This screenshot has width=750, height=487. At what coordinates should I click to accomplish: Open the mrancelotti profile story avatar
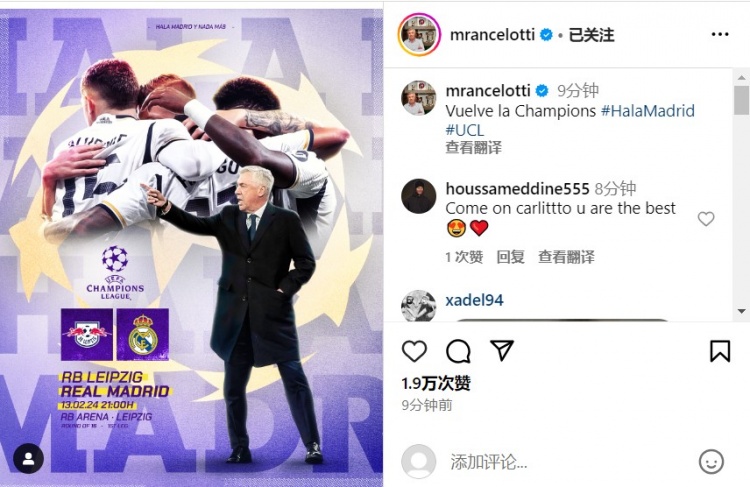[419, 34]
